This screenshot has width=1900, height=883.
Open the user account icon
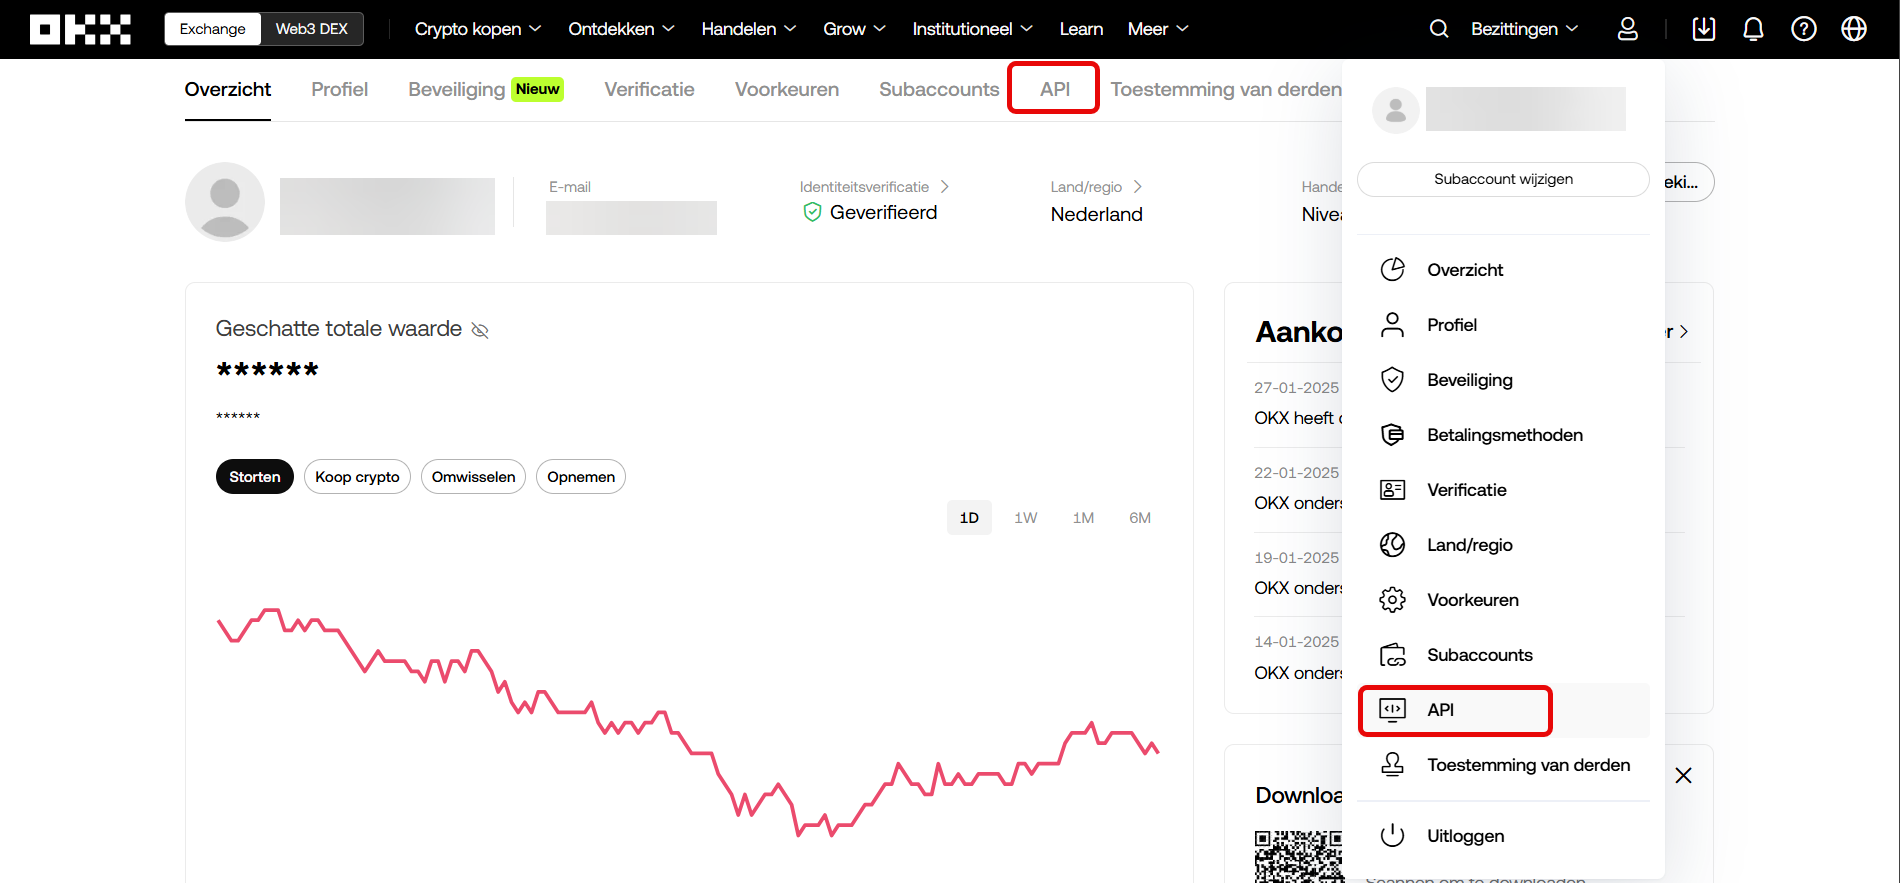[1627, 29]
